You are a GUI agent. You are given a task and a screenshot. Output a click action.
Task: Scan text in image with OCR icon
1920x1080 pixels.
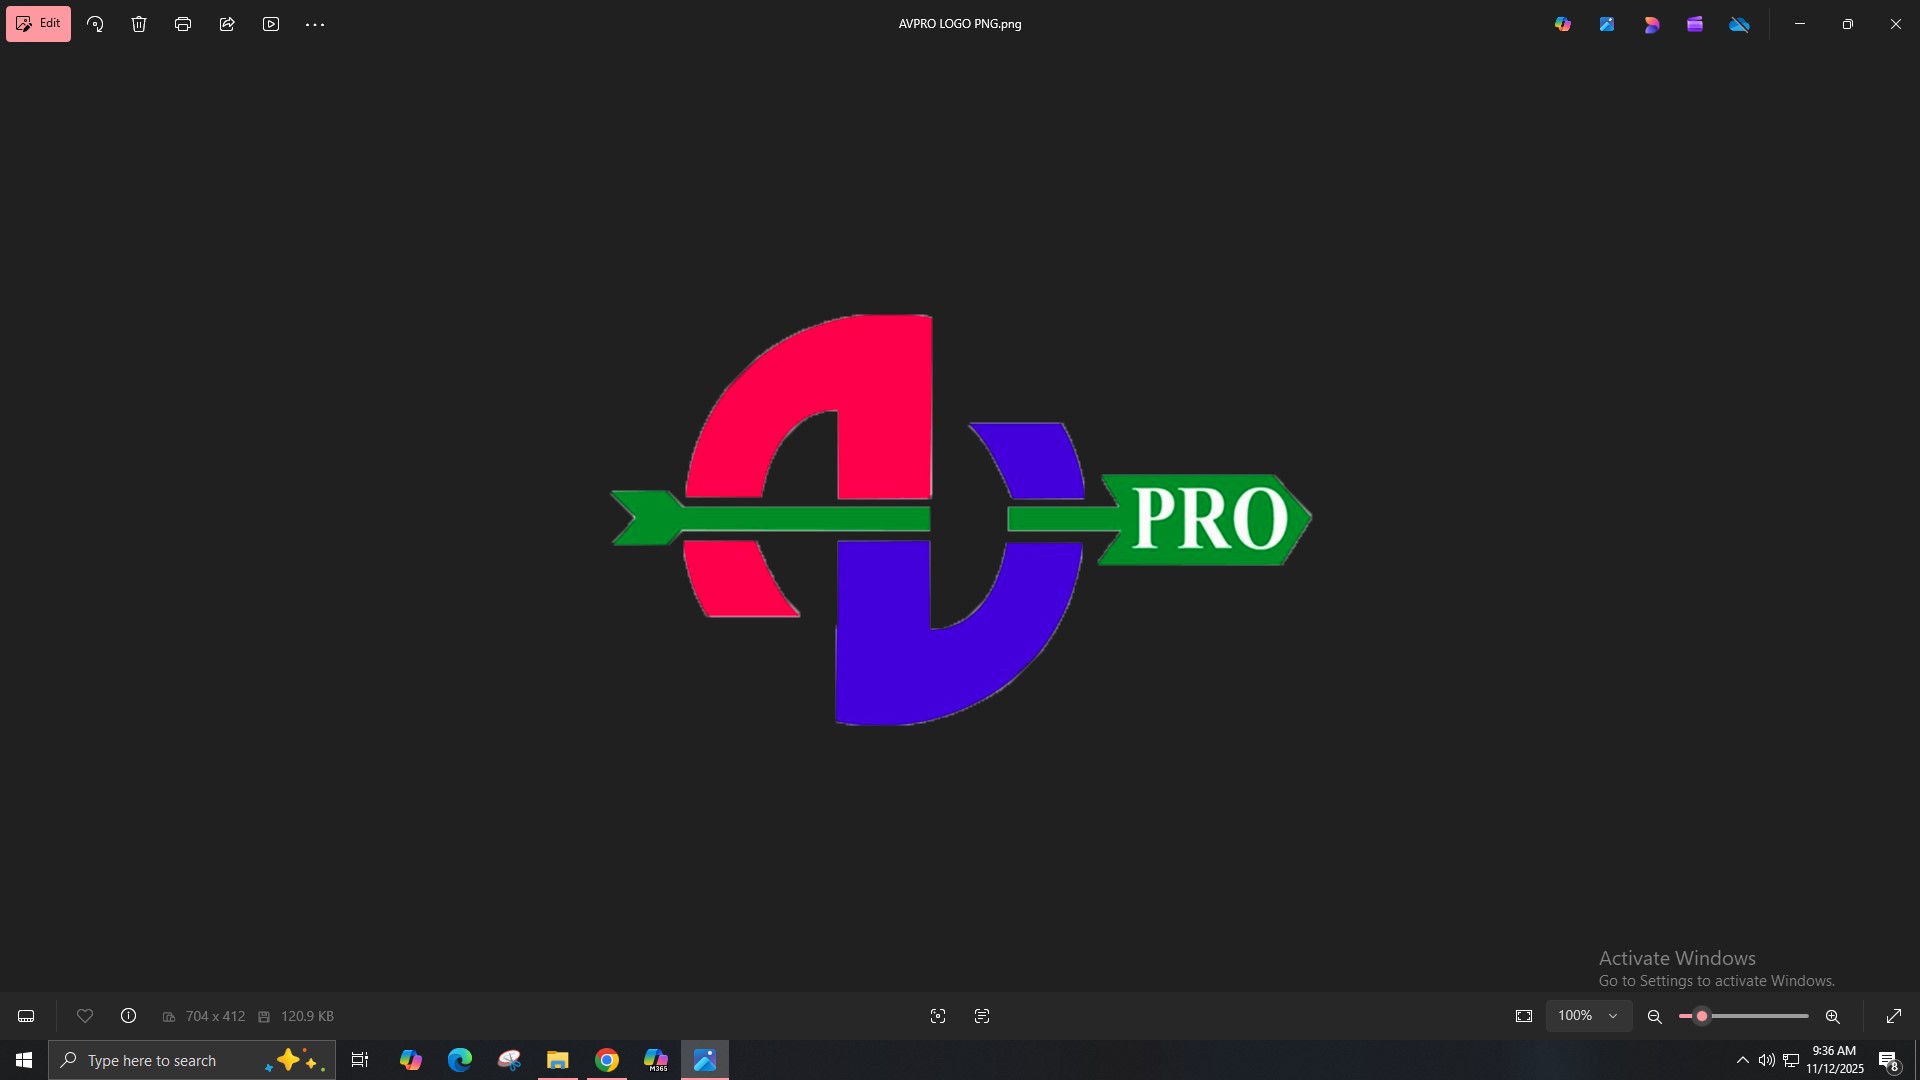pos(982,1016)
